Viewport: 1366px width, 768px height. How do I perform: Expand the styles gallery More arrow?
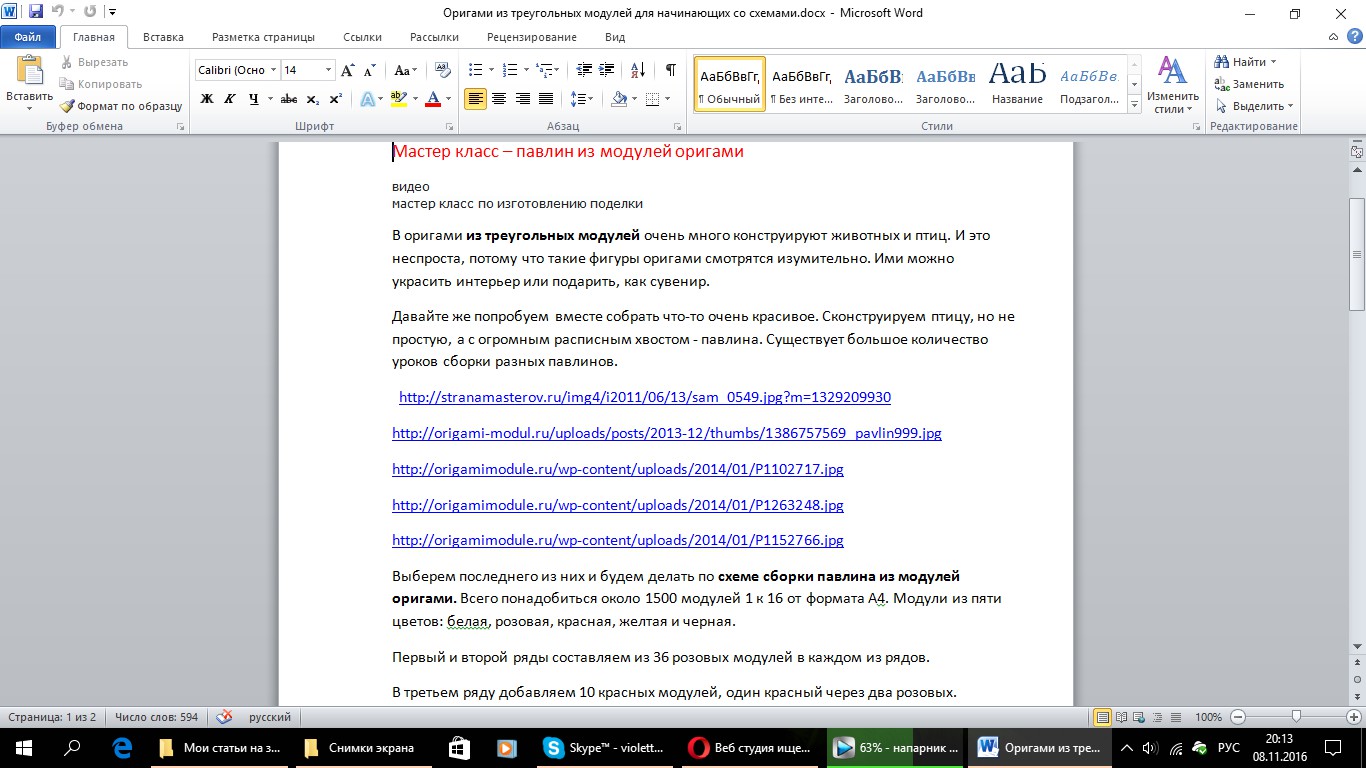pyautogui.click(x=1134, y=105)
